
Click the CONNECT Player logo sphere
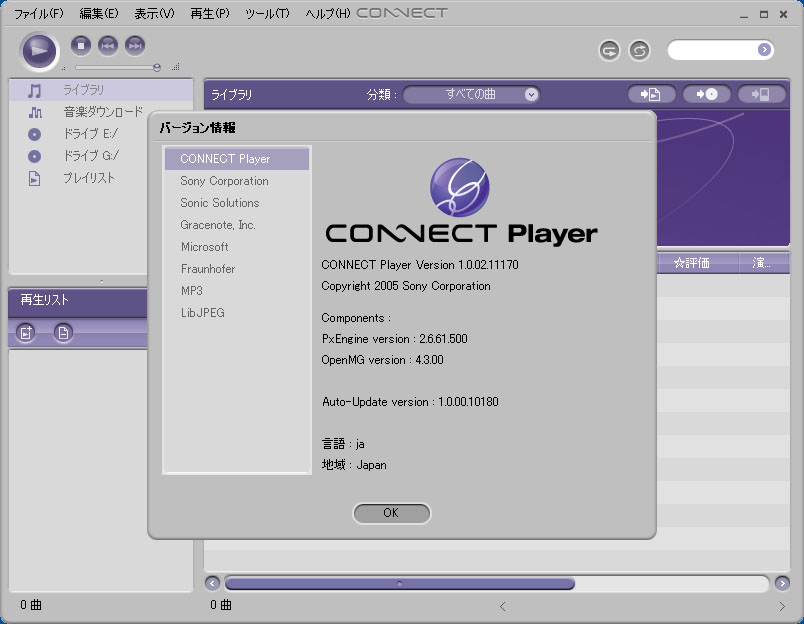click(x=460, y=187)
